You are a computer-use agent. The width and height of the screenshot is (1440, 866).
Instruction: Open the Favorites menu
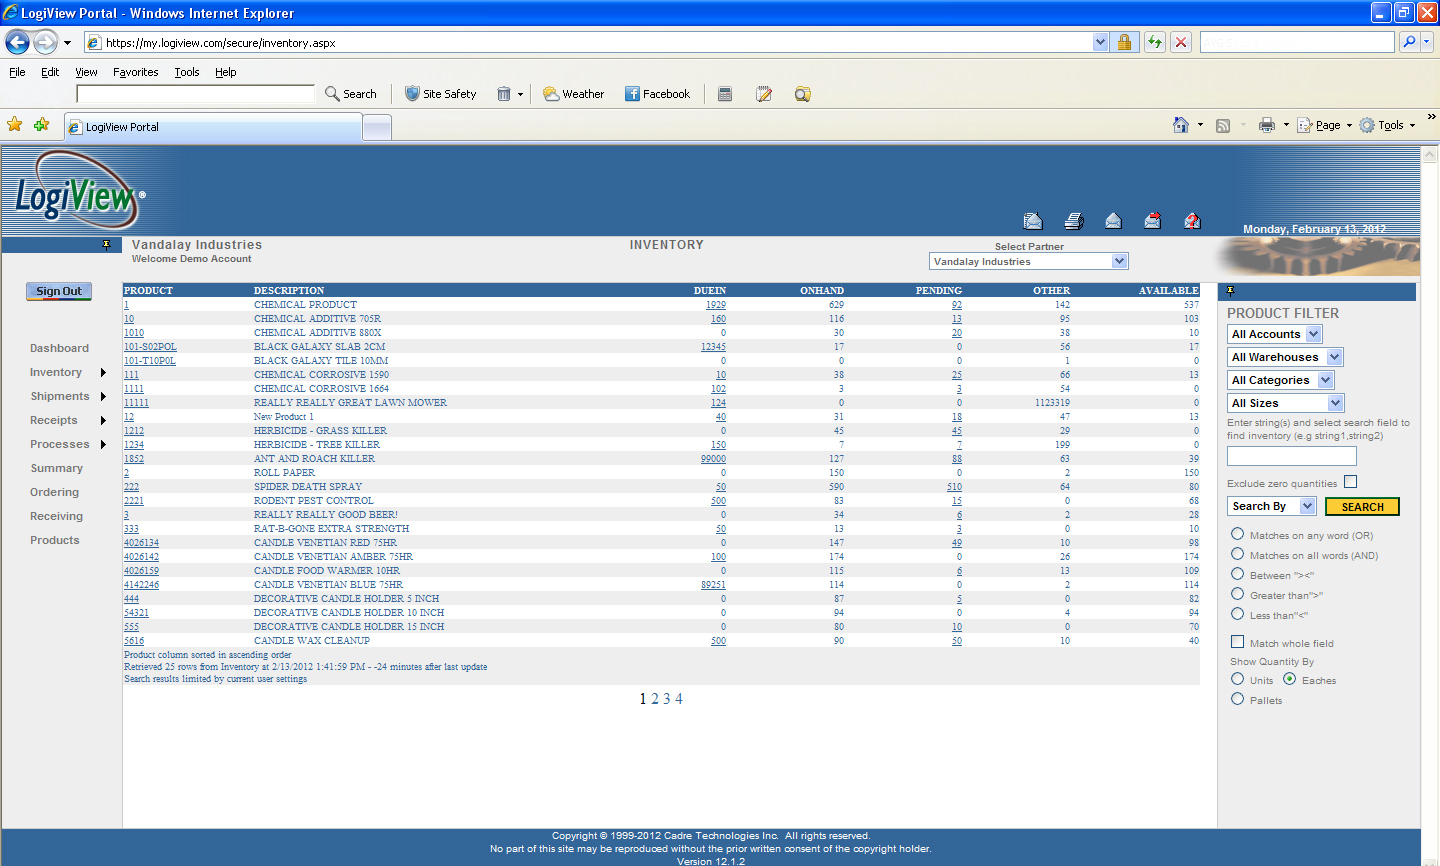pyautogui.click(x=135, y=72)
